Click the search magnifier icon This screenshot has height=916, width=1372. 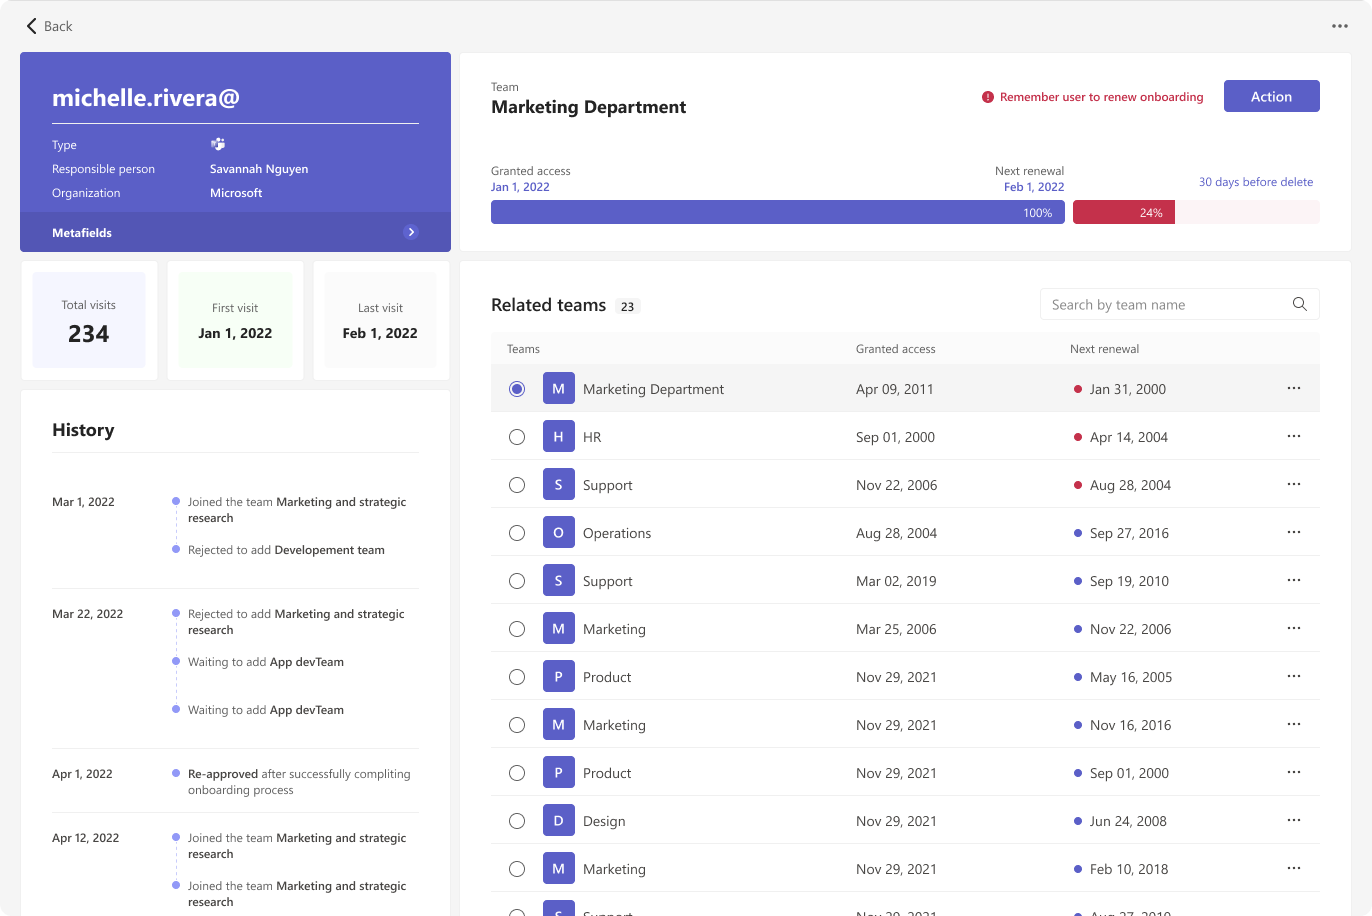(x=1299, y=305)
